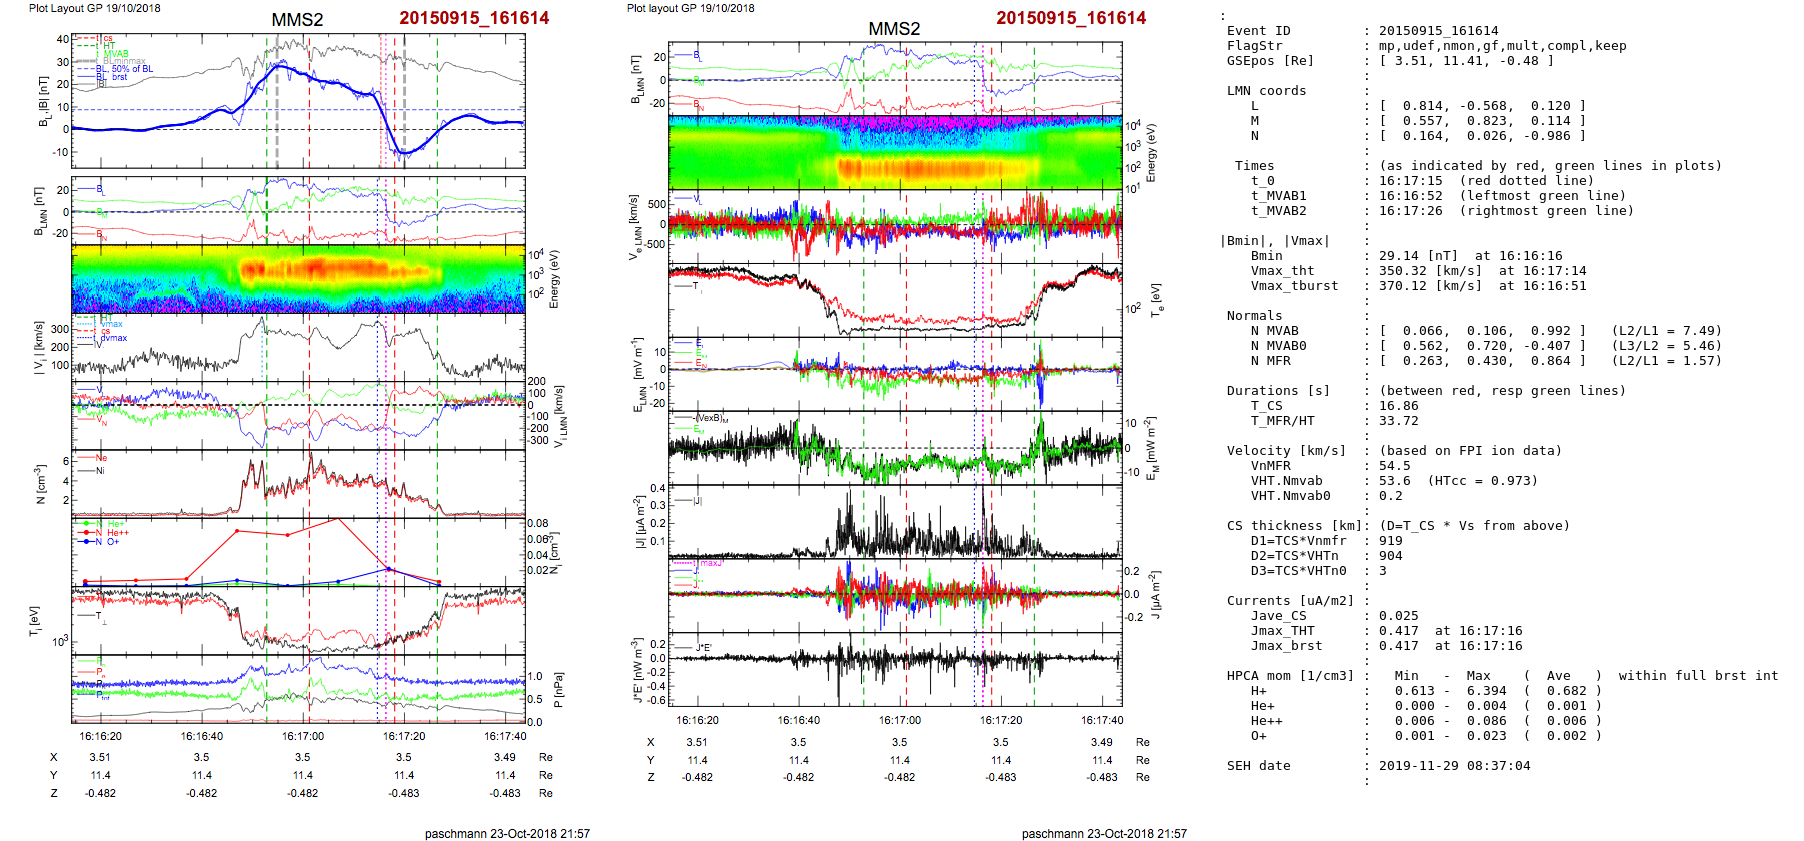Click the SEH date value 2019-11-29 08:37:04

tap(1454, 766)
